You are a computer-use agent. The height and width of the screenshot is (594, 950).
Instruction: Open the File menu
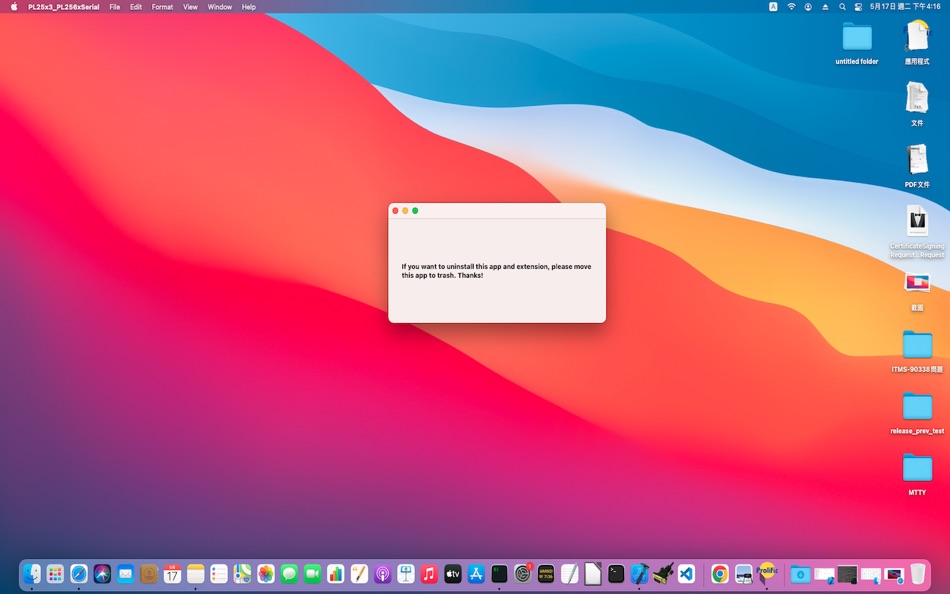point(115,7)
